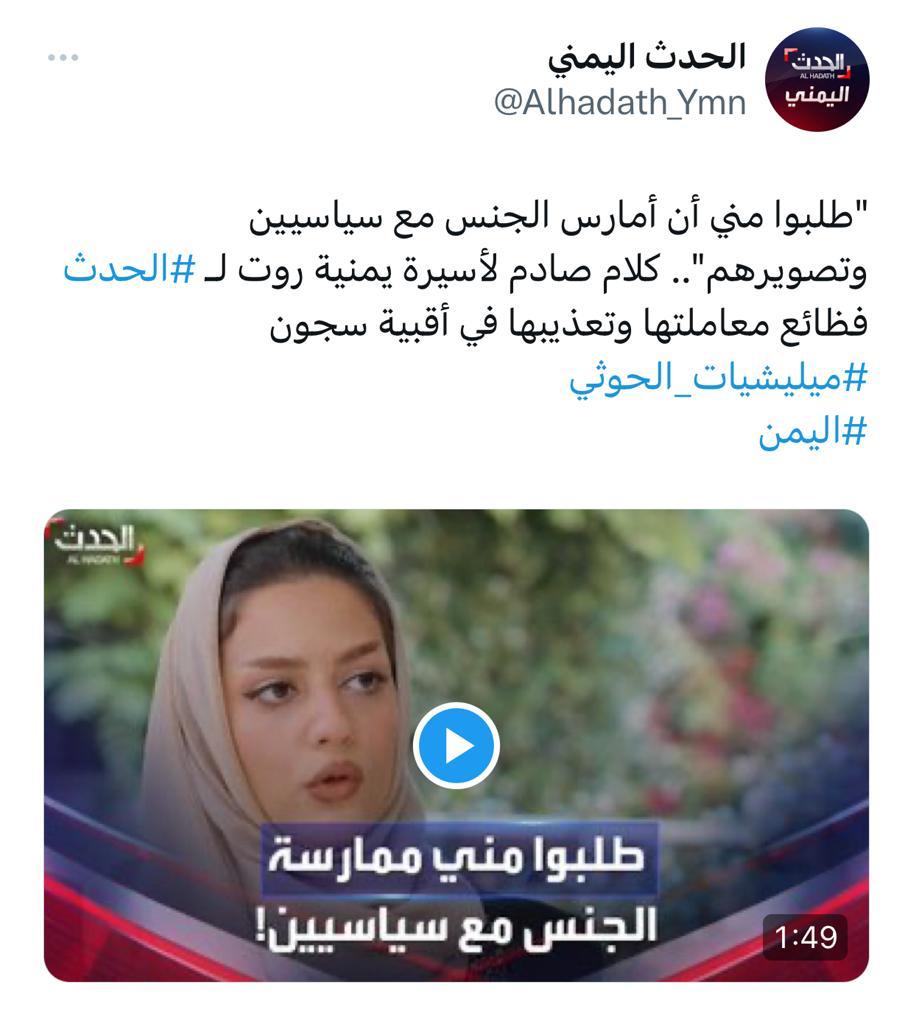This screenshot has width=914, height=1024.
Task: Click the video caption طلبوا مني ممارسة
Action: 456,857
